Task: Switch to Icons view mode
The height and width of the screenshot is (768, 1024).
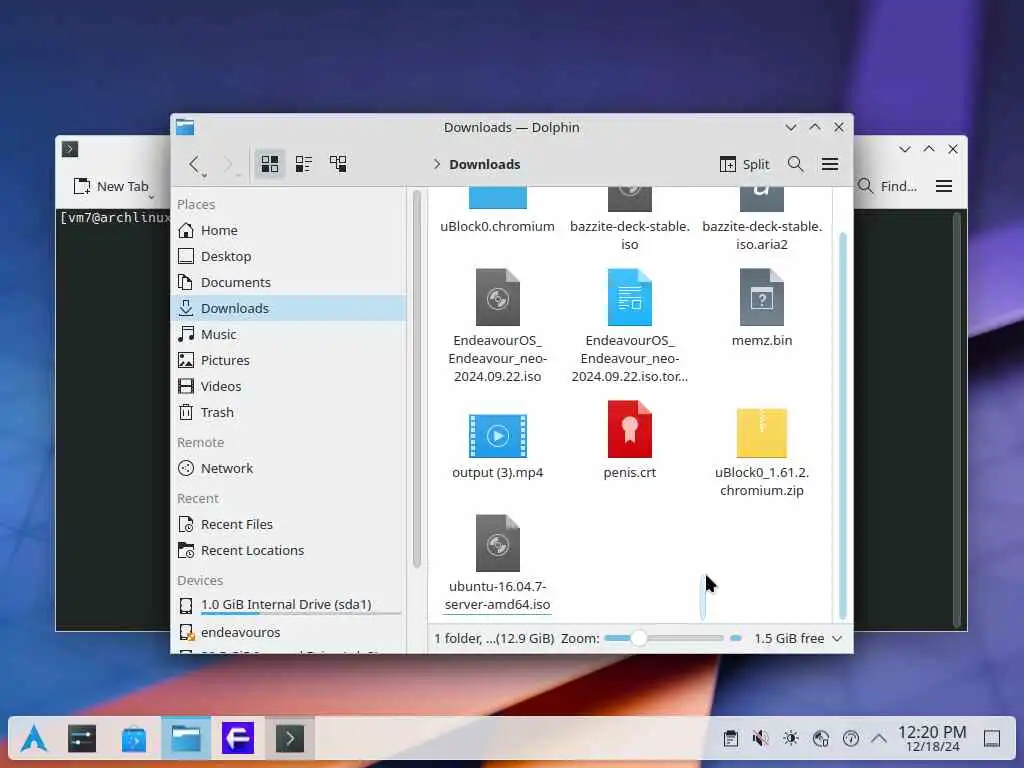Action: pos(270,163)
